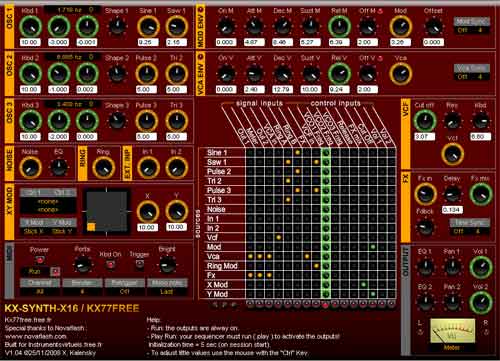
Task: Click the Meter label under the VU meter
Action: (x=452, y=348)
